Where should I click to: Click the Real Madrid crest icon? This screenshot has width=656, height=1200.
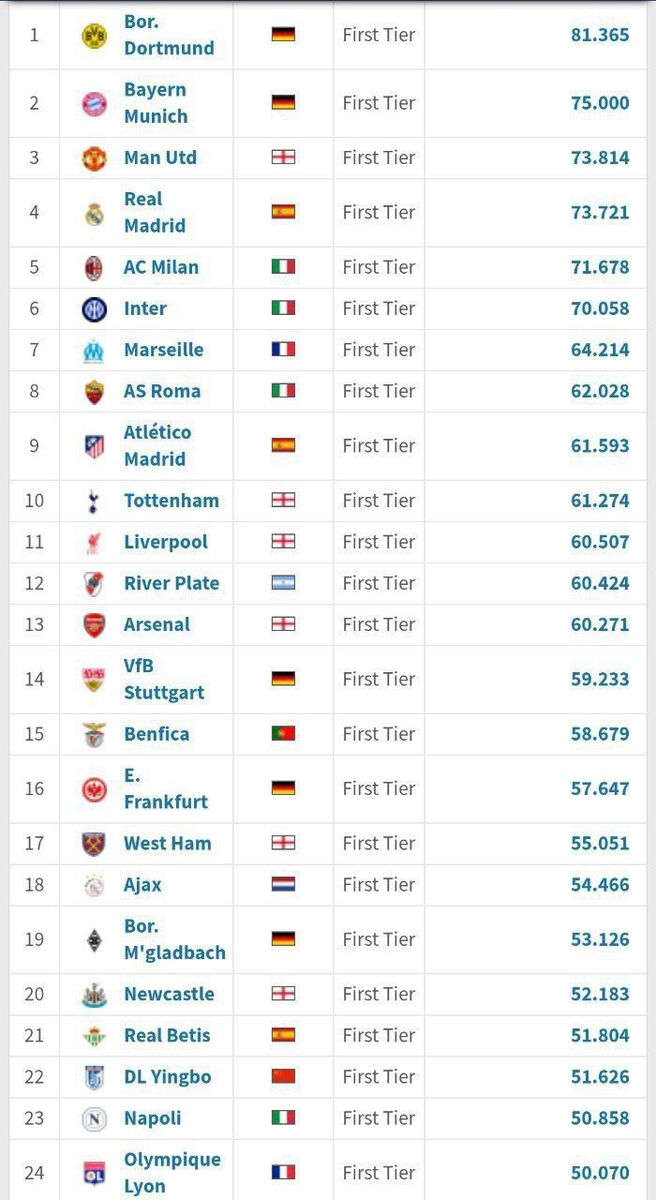94,213
